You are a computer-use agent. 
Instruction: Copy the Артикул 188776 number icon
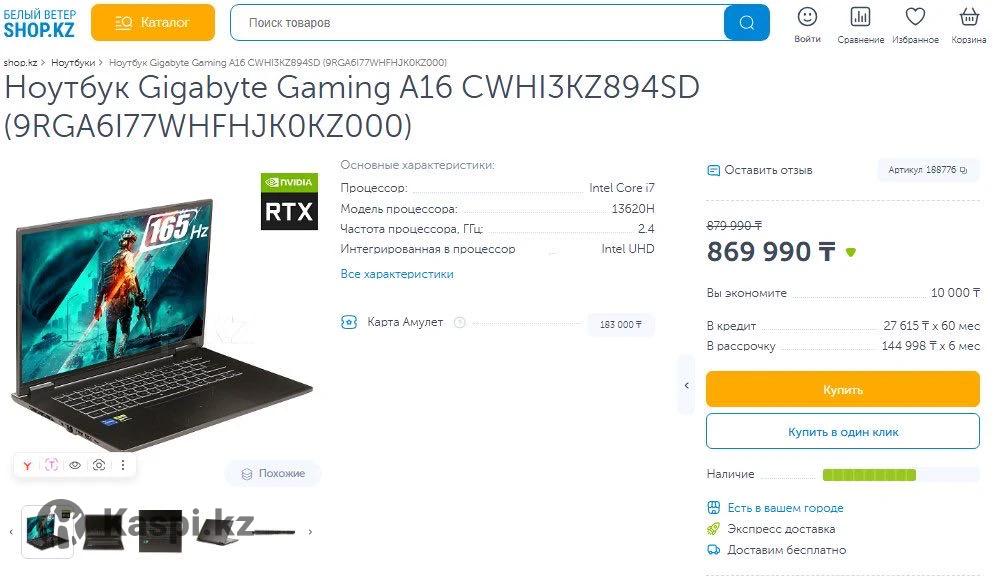tap(963, 170)
